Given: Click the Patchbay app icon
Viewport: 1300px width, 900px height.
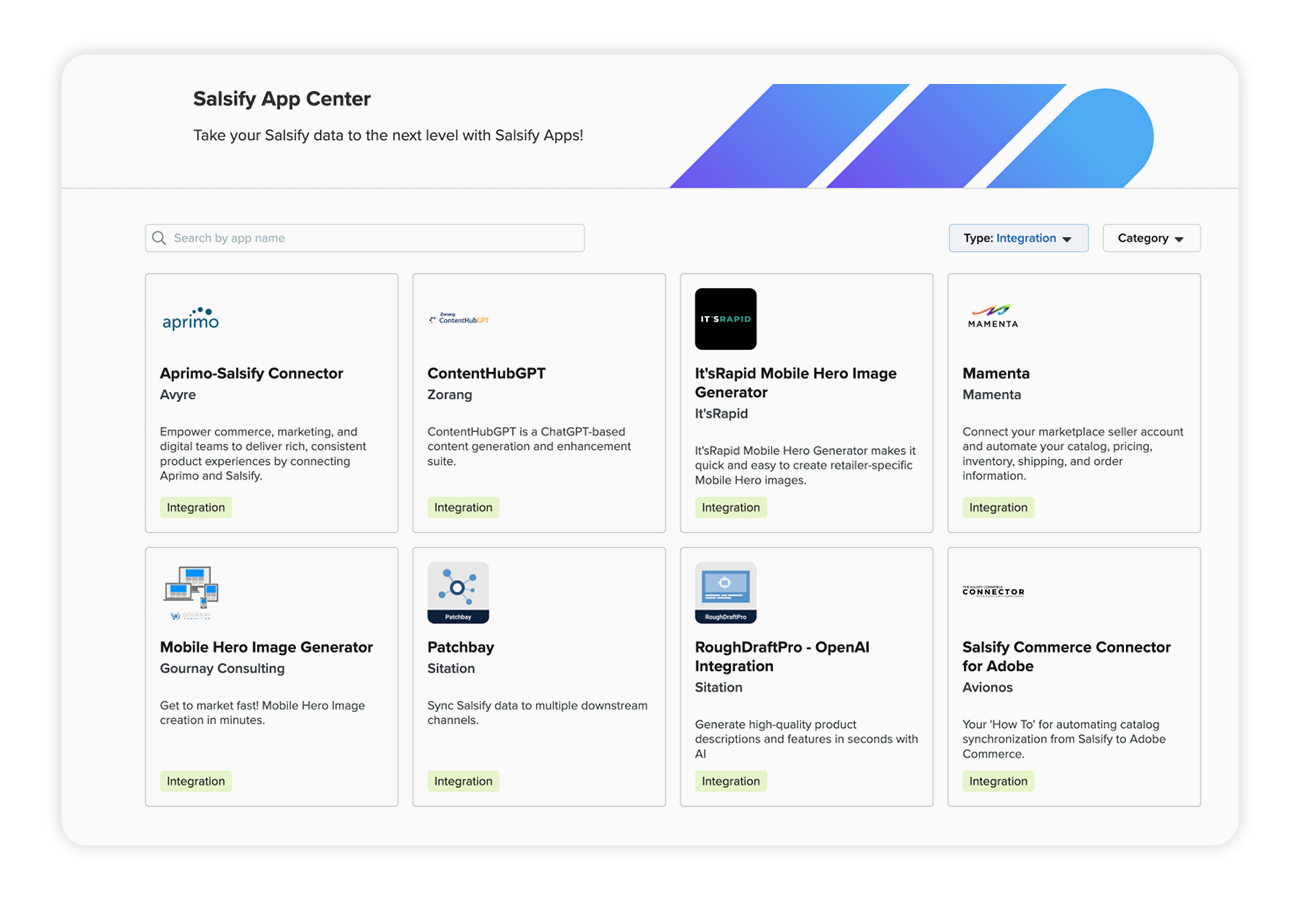Looking at the screenshot, I should click(458, 593).
